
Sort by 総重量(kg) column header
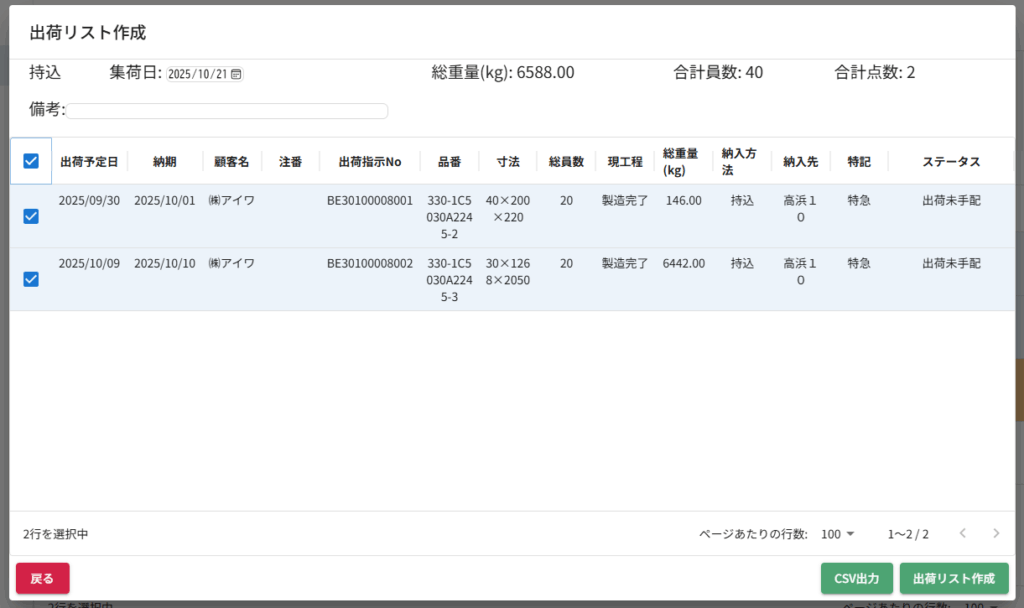683,162
